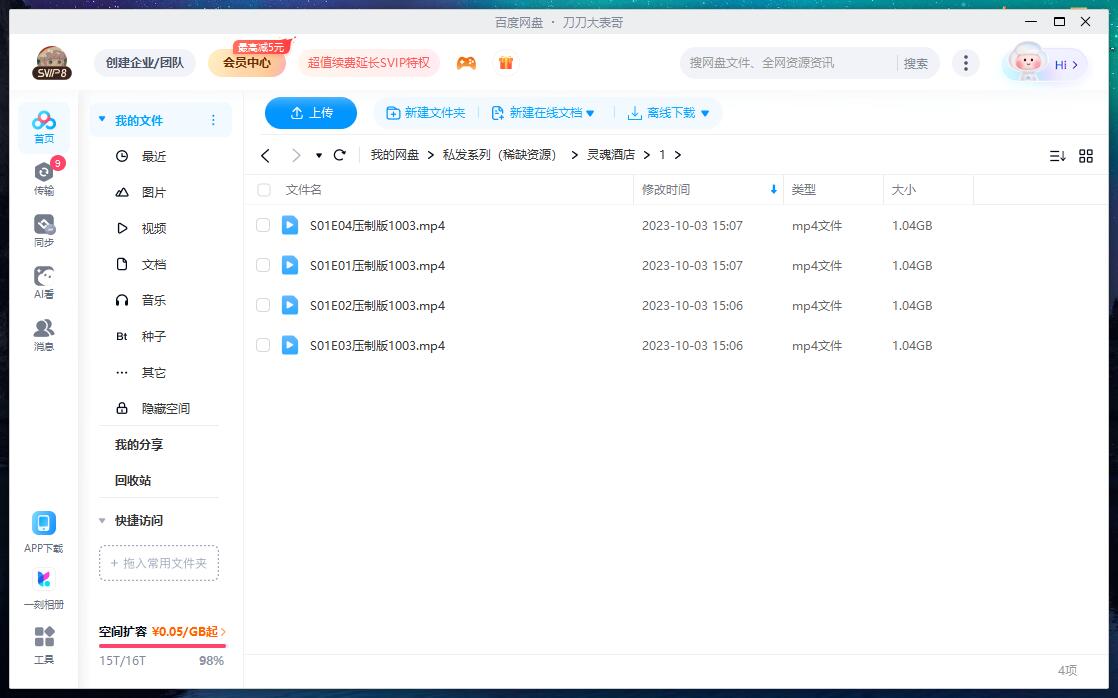This screenshot has width=1118, height=698.
Task: Open the 回收站 recycle bin
Action: pos(131,480)
